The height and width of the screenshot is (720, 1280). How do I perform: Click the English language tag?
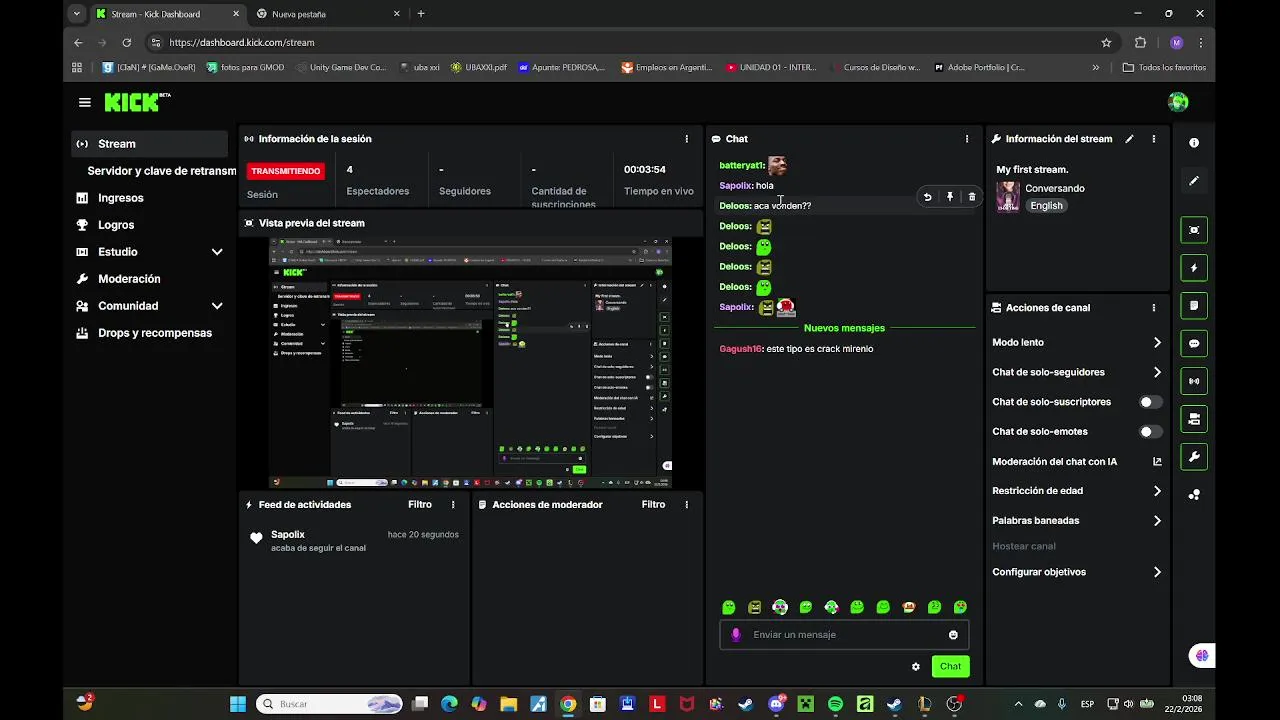[x=1046, y=206]
